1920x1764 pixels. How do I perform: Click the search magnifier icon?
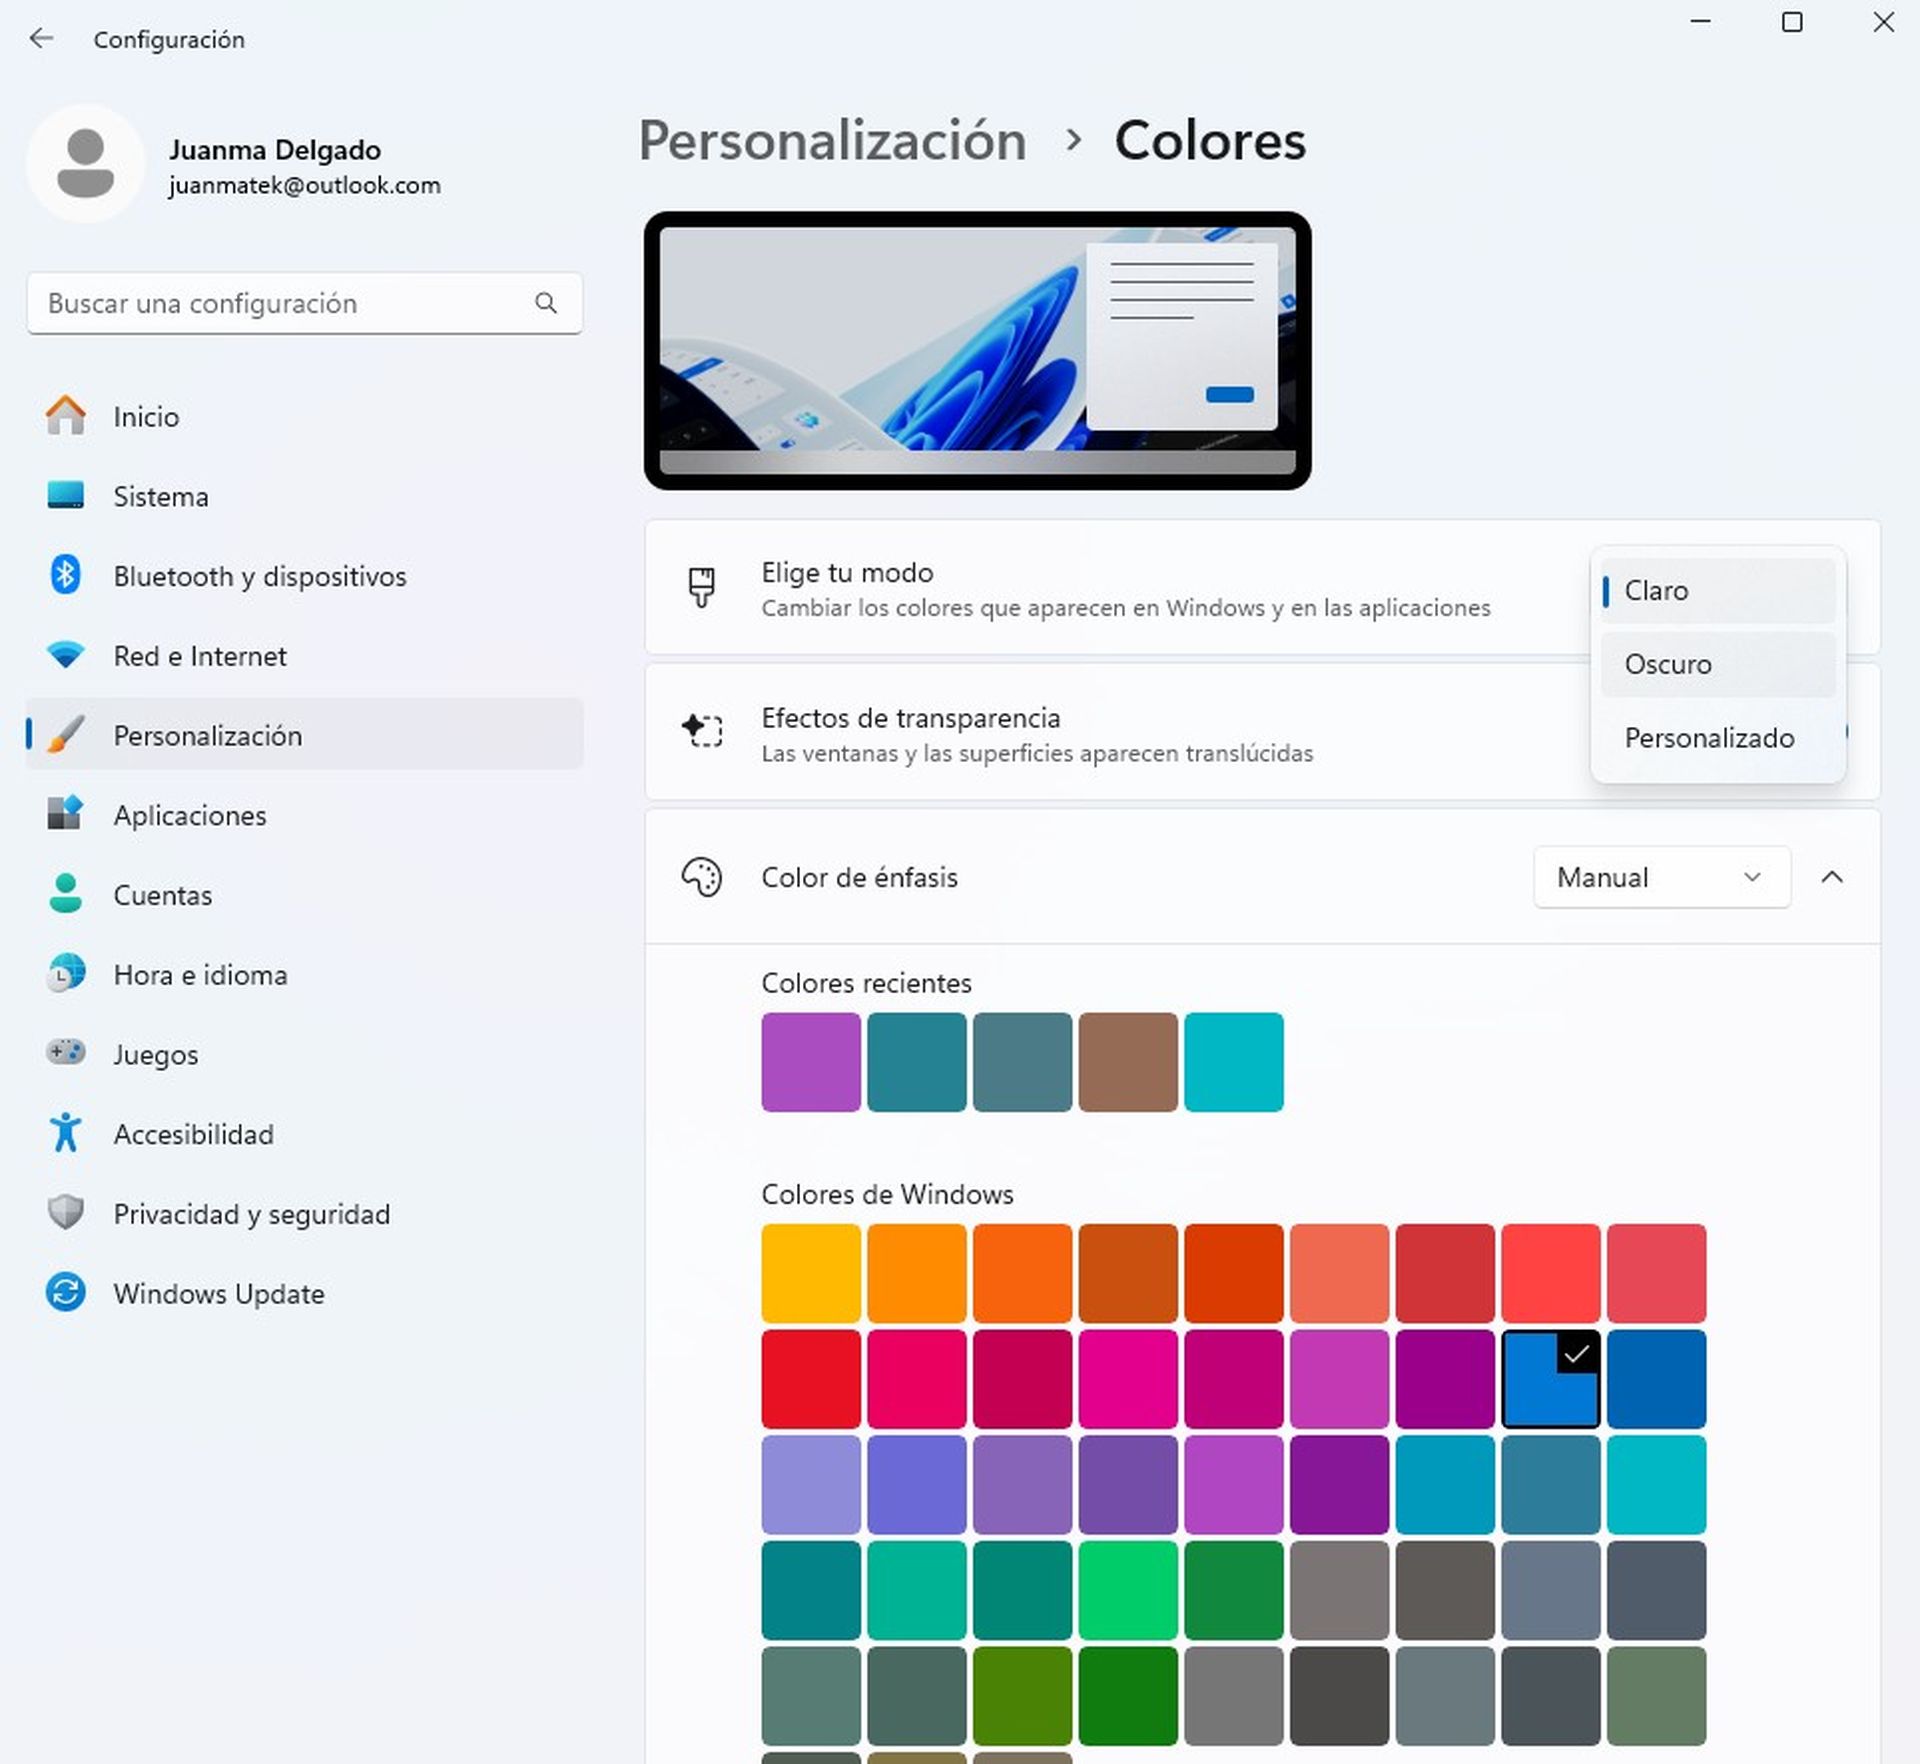click(546, 303)
